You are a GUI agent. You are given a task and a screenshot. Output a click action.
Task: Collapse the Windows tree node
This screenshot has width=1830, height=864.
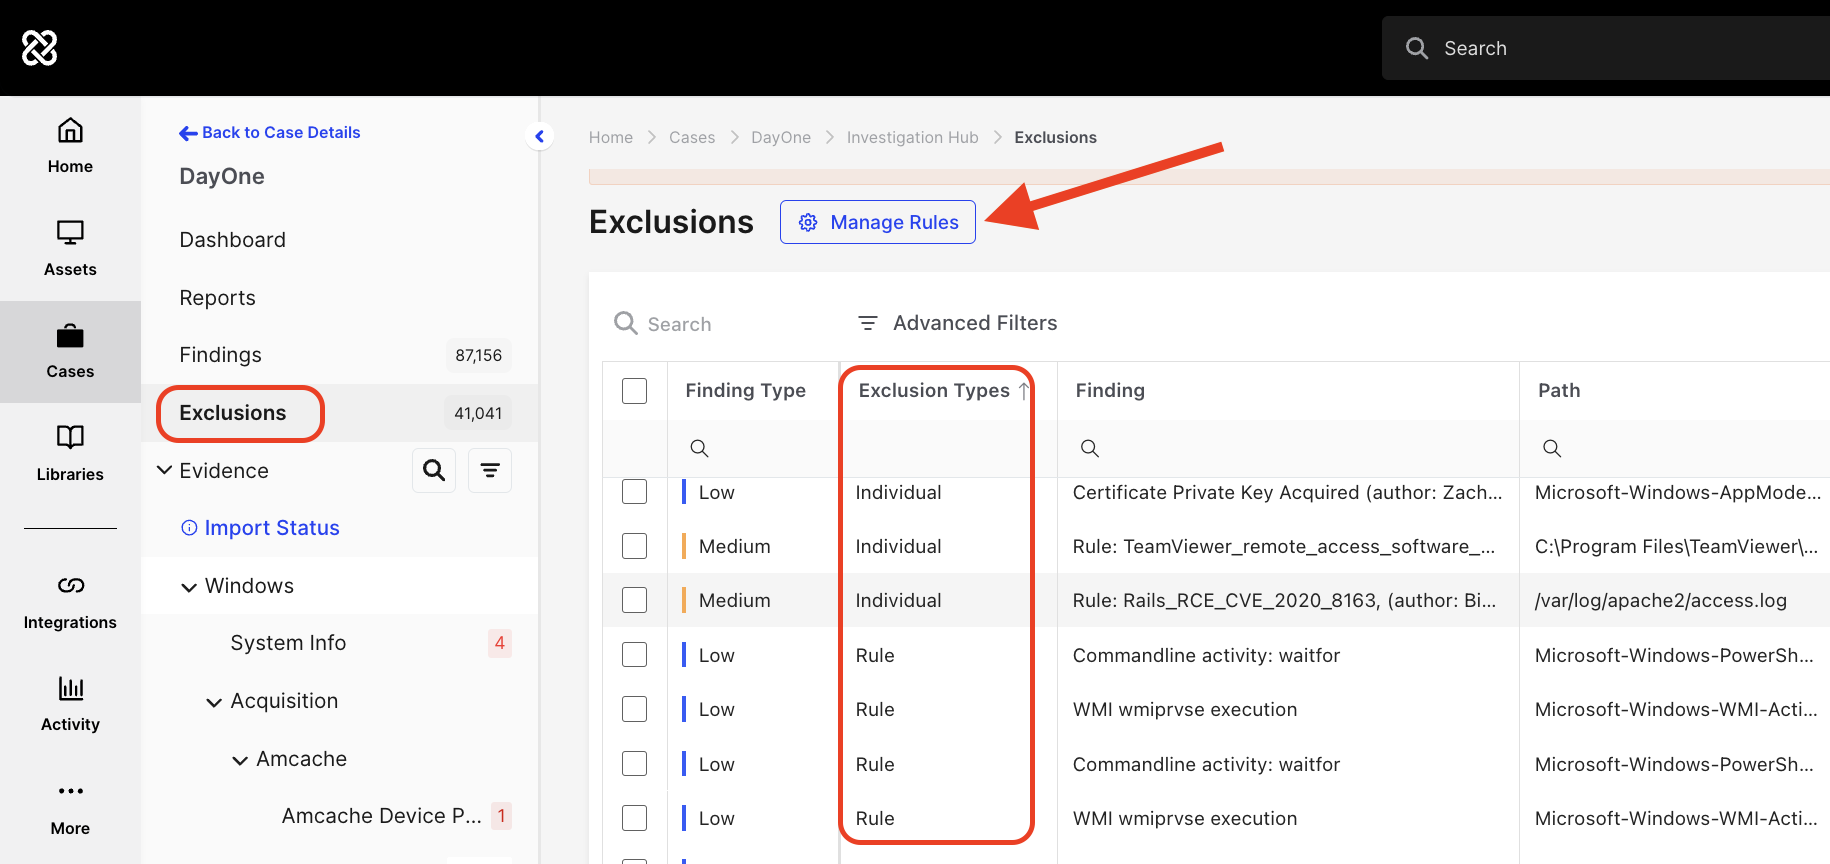coord(188,587)
